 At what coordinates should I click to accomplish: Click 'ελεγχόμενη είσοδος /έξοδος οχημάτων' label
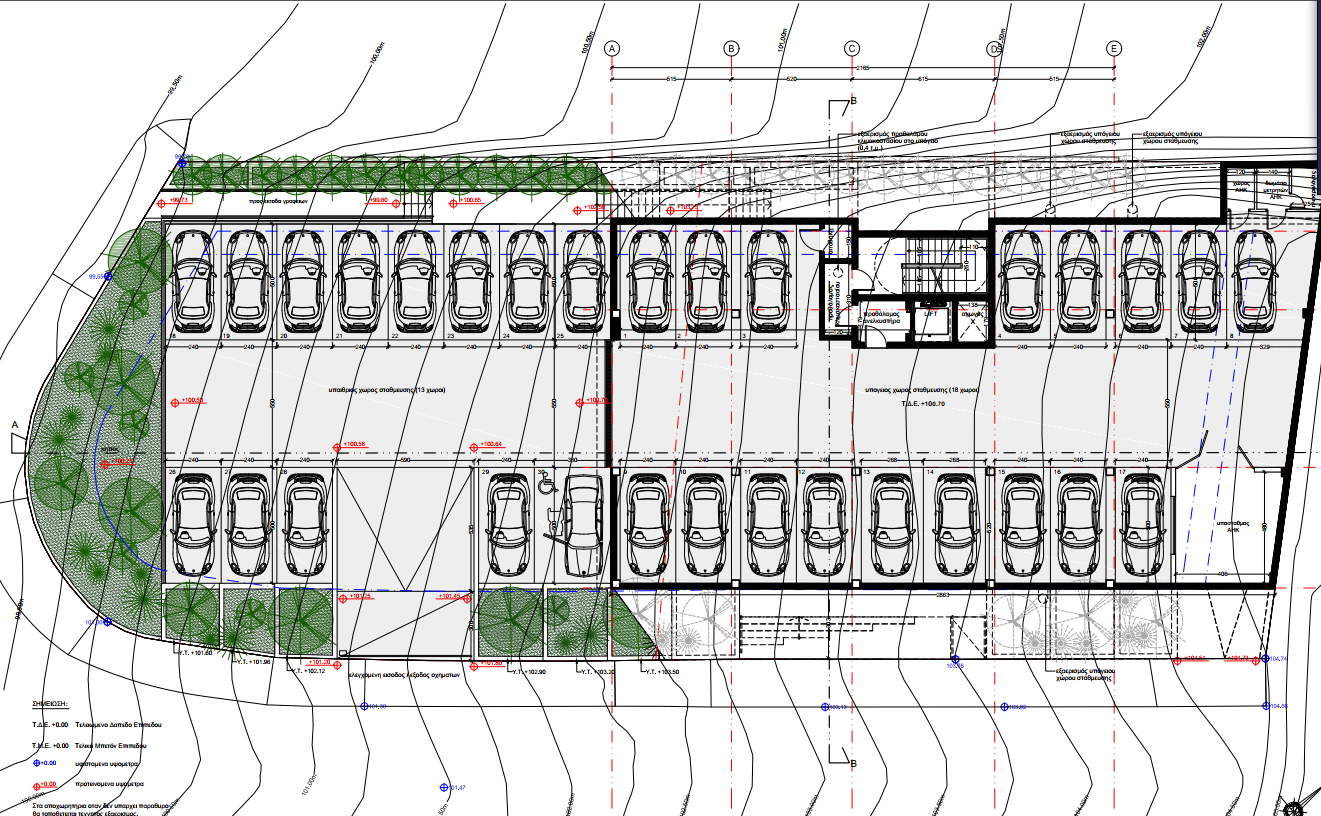pyautogui.click(x=404, y=675)
